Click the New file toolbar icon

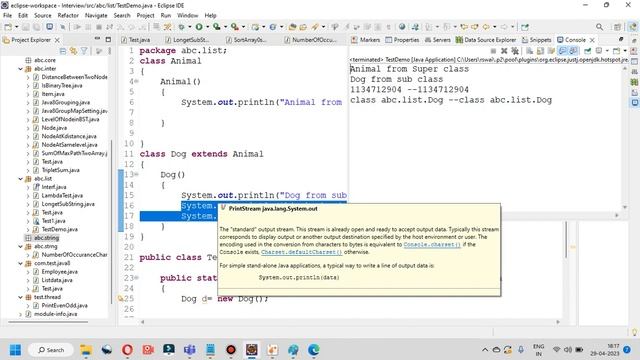coord(8,27)
